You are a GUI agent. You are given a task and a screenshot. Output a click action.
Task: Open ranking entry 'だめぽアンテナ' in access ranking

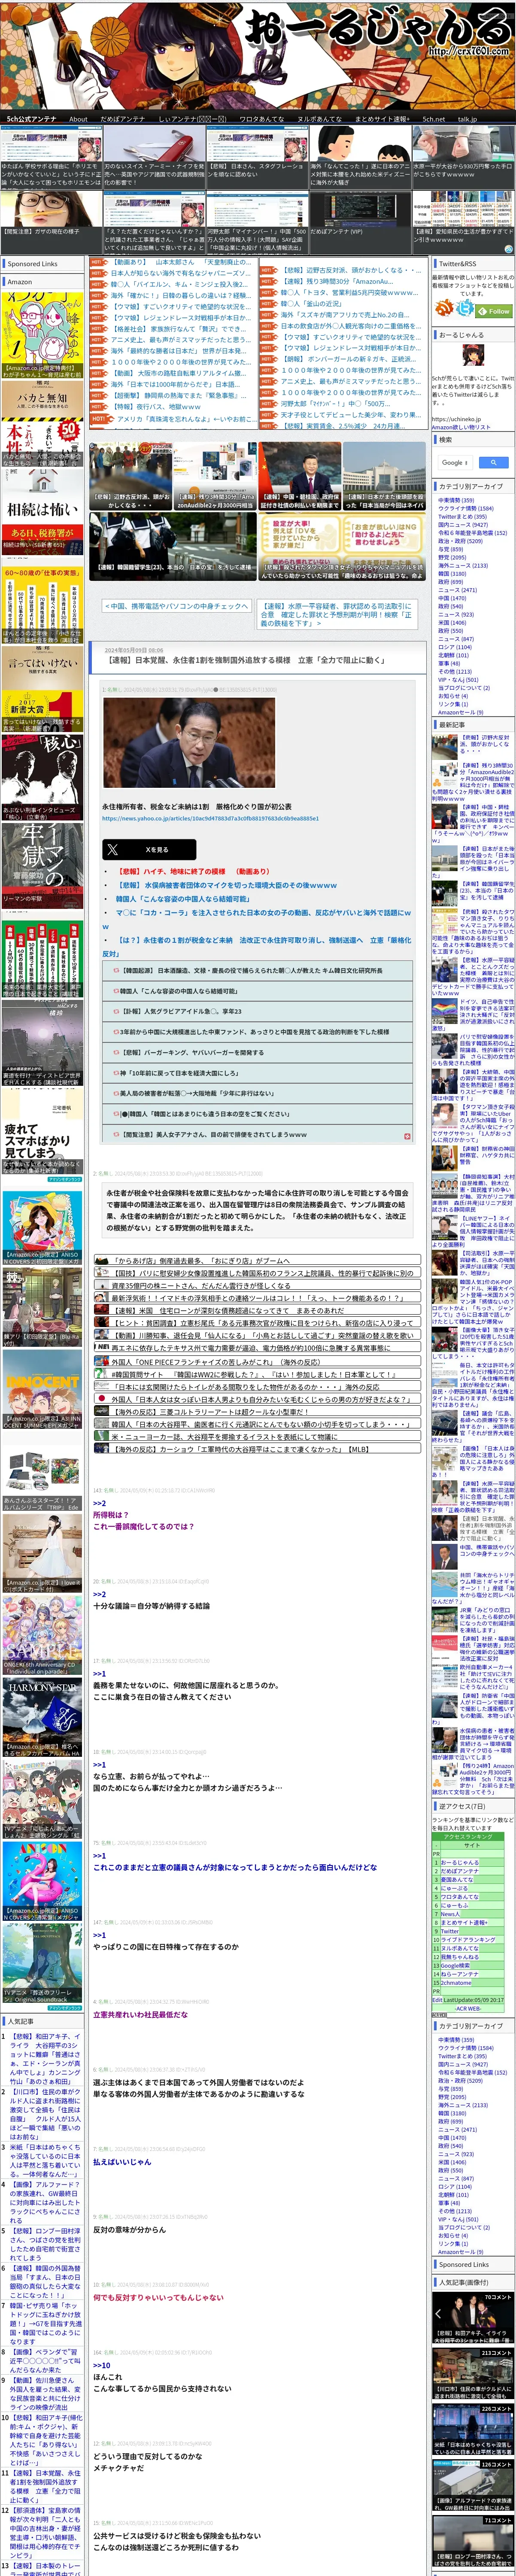461,1871
